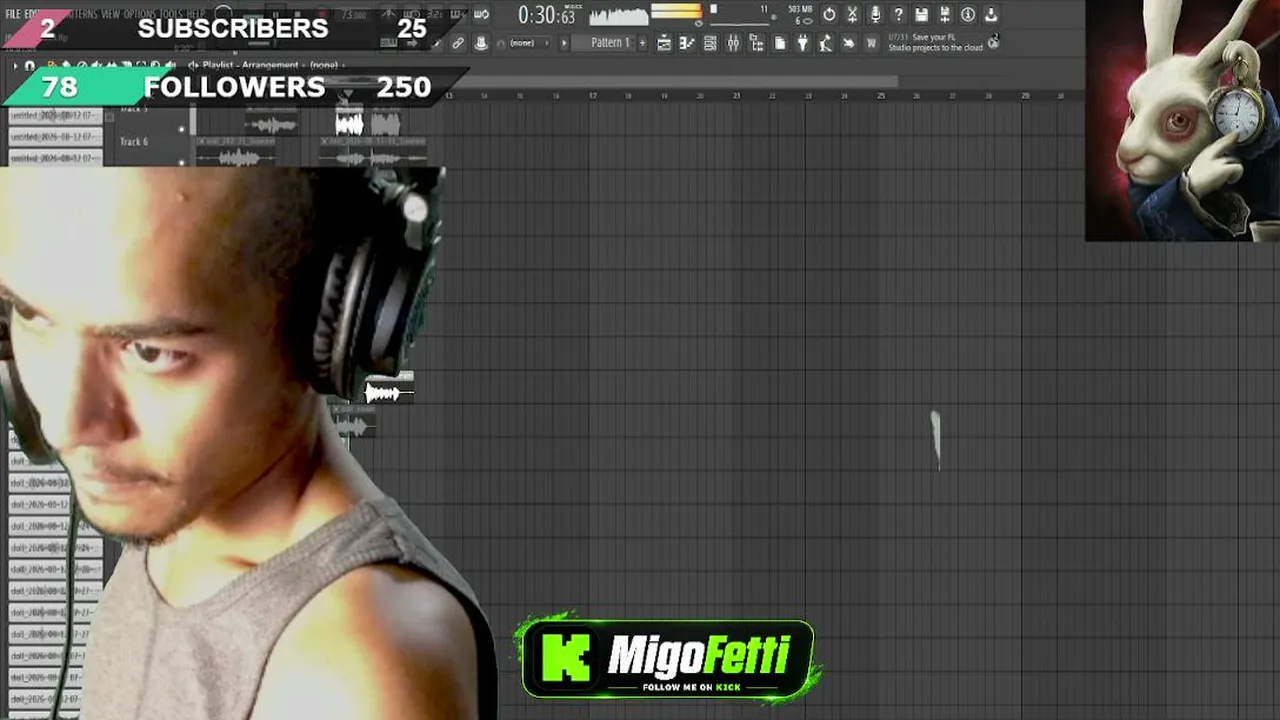Click the globe news icon beside hint text
Screen dimensions: 1280x720
tap(994, 41)
